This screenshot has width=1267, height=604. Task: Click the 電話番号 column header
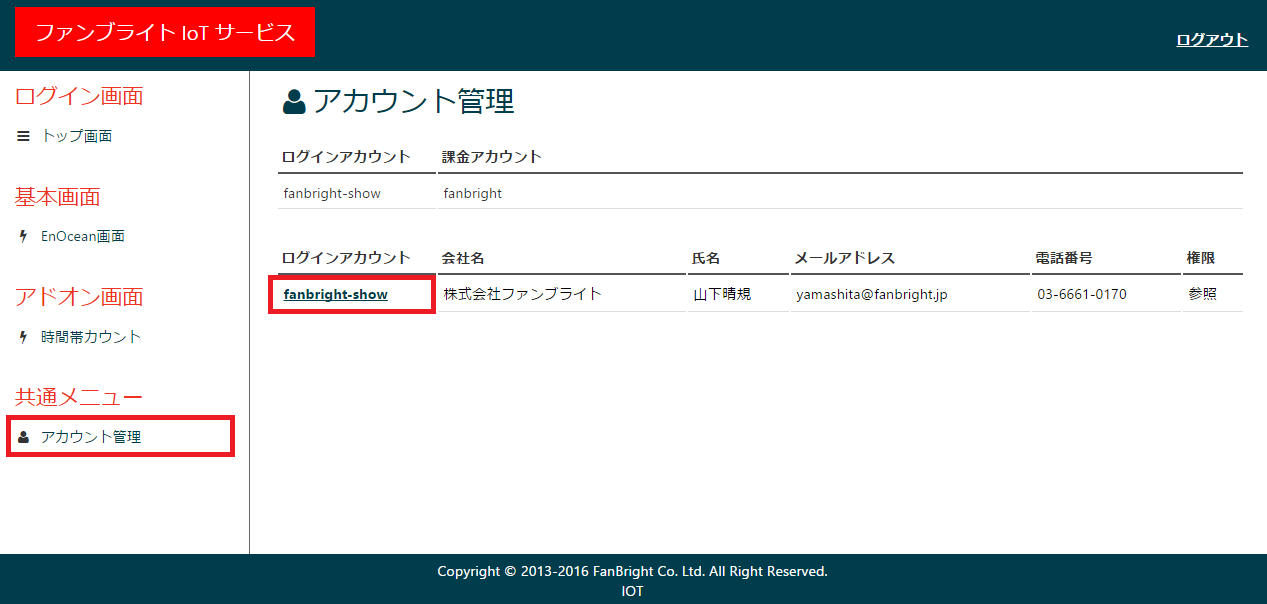tap(1064, 258)
